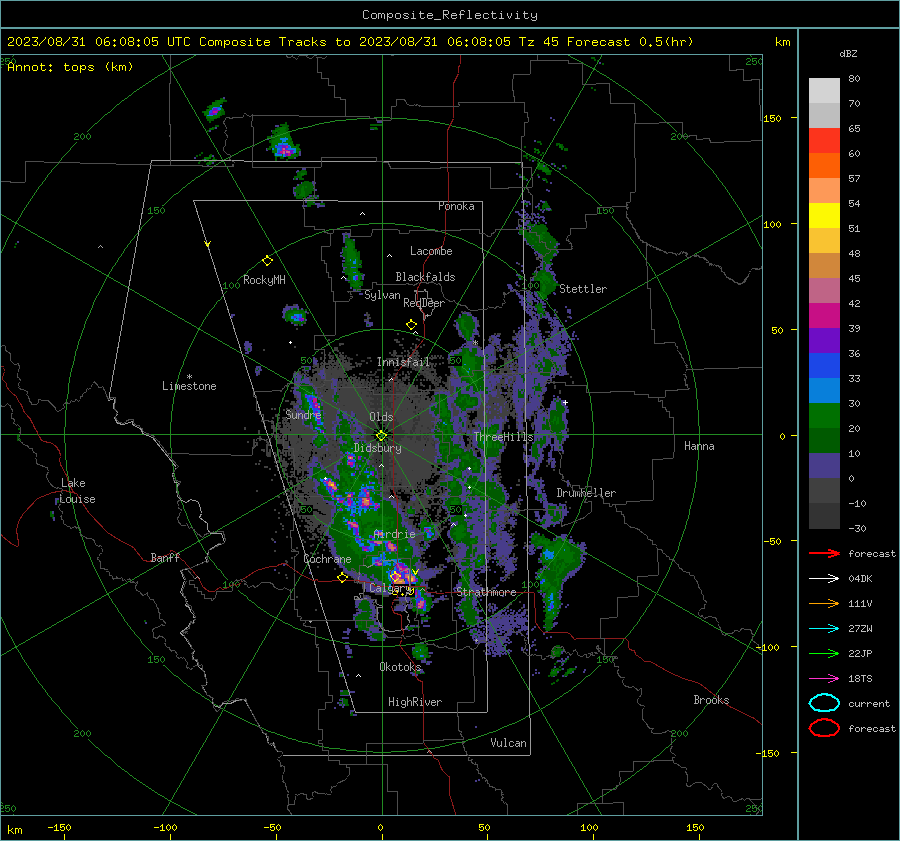Click the Okotoks label
This screenshot has width=900, height=841.
click(400, 666)
